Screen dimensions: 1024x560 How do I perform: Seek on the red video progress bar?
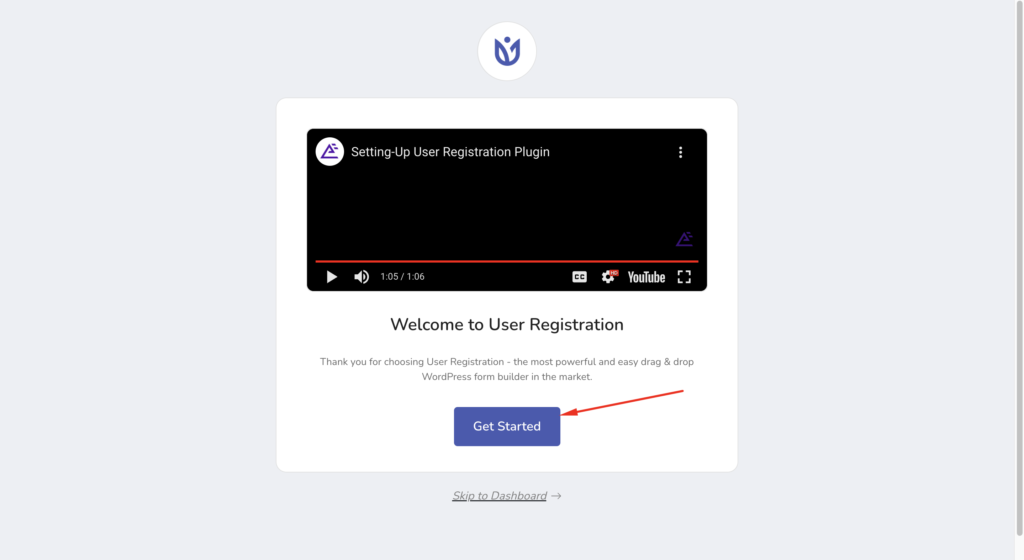coord(507,261)
